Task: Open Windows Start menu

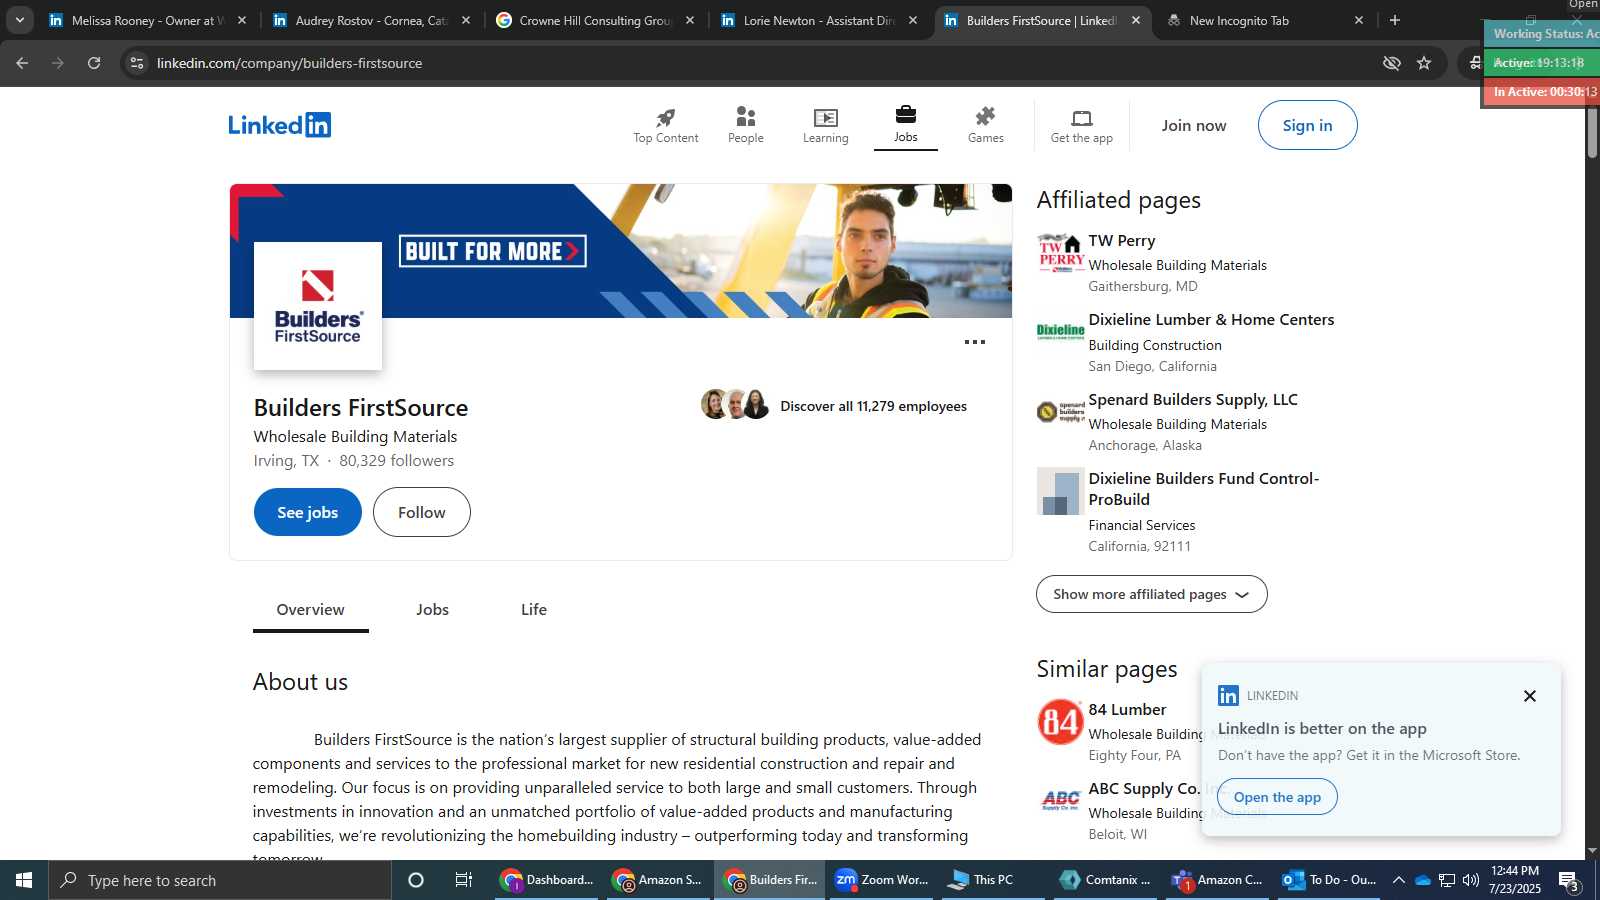Action: 24,880
